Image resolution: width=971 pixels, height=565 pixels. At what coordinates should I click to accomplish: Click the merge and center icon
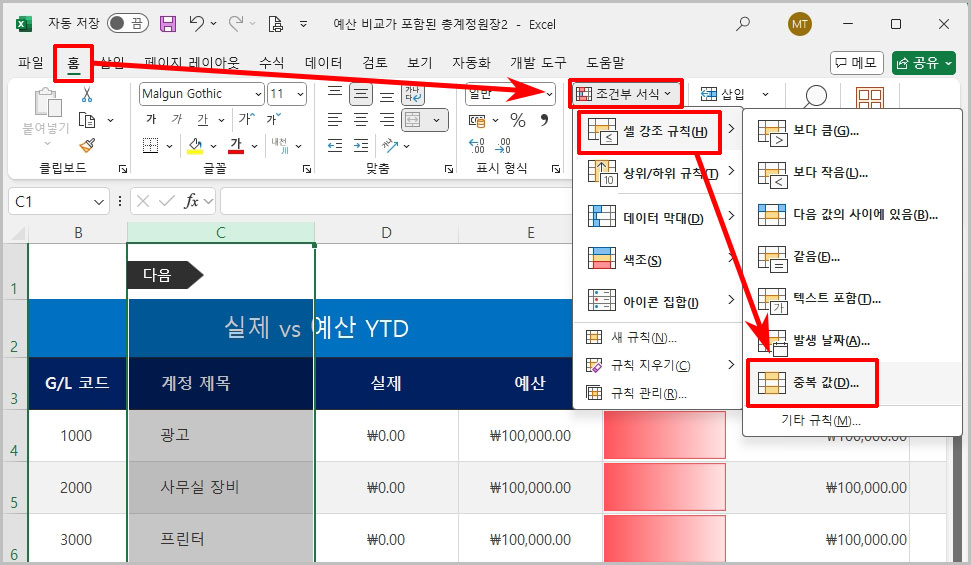pyautogui.click(x=412, y=120)
